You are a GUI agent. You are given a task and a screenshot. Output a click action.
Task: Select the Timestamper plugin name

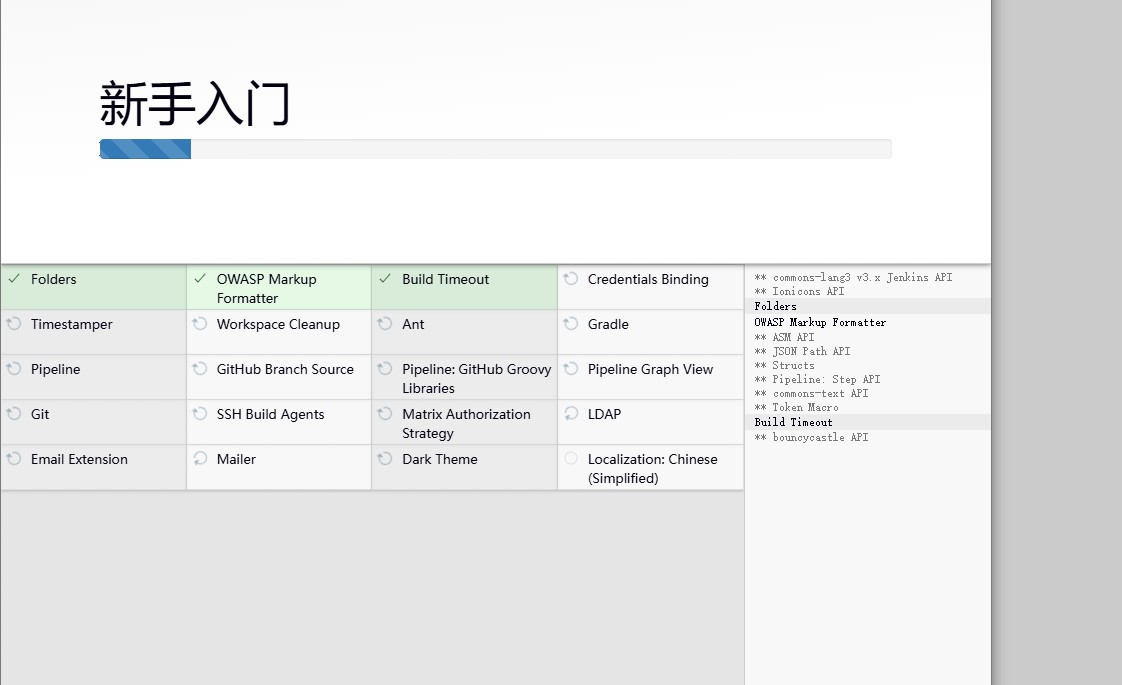[72, 324]
